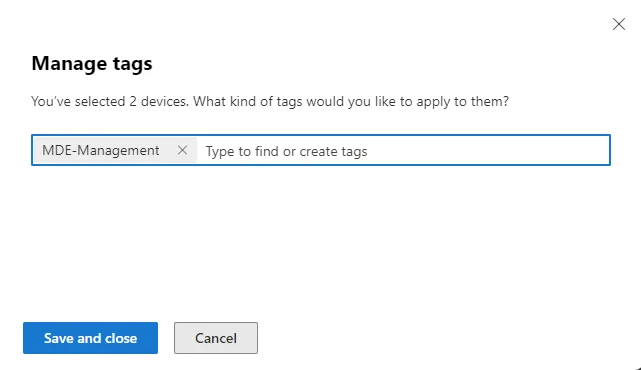Close the Manage tags dialog
Image resolution: width=641 pixels, height=370 pixels.
pos(619,24)
